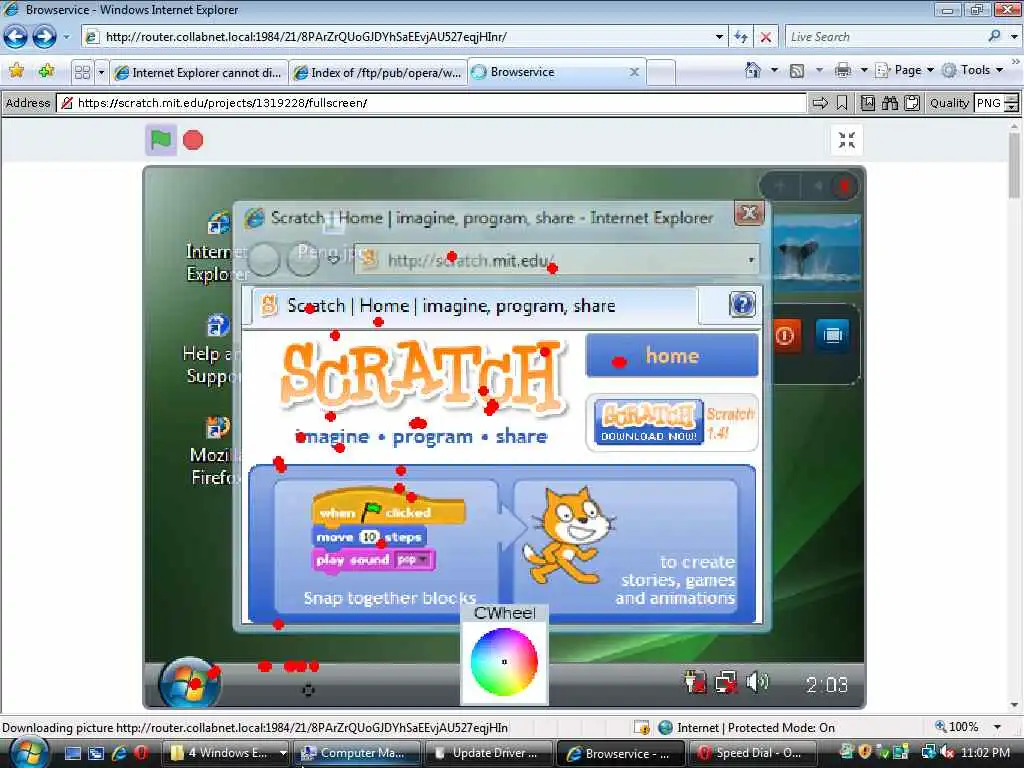1024x768 pixels.
Task: Expand the tab list dropdown arrow
Action: 101,72
